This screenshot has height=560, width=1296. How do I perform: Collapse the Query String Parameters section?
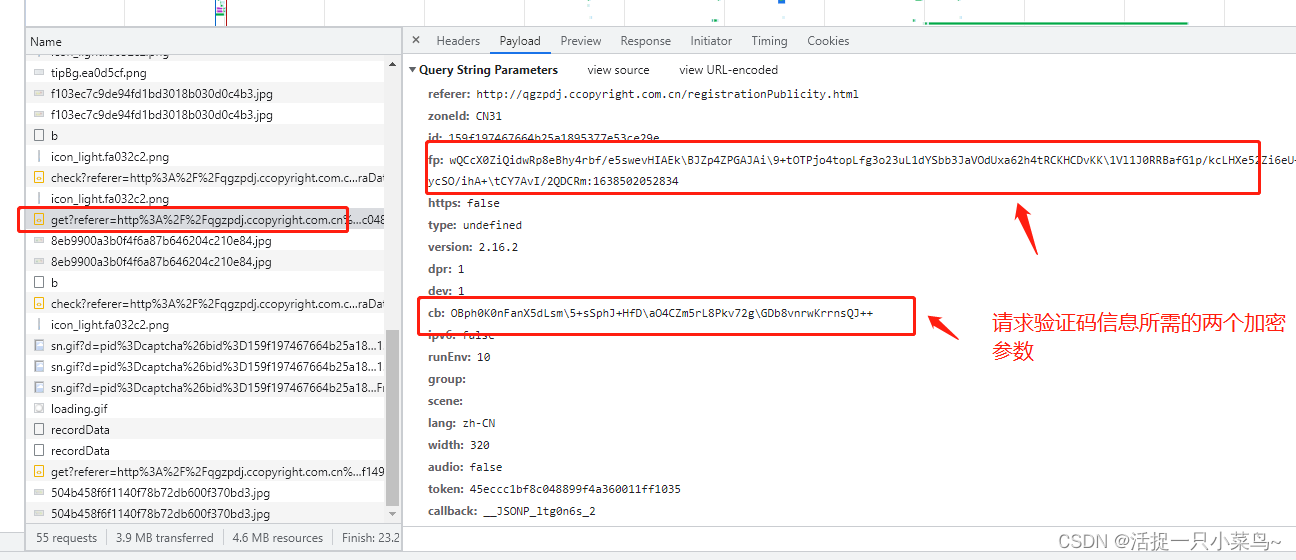pyautogui.click(x=412, y=70)
